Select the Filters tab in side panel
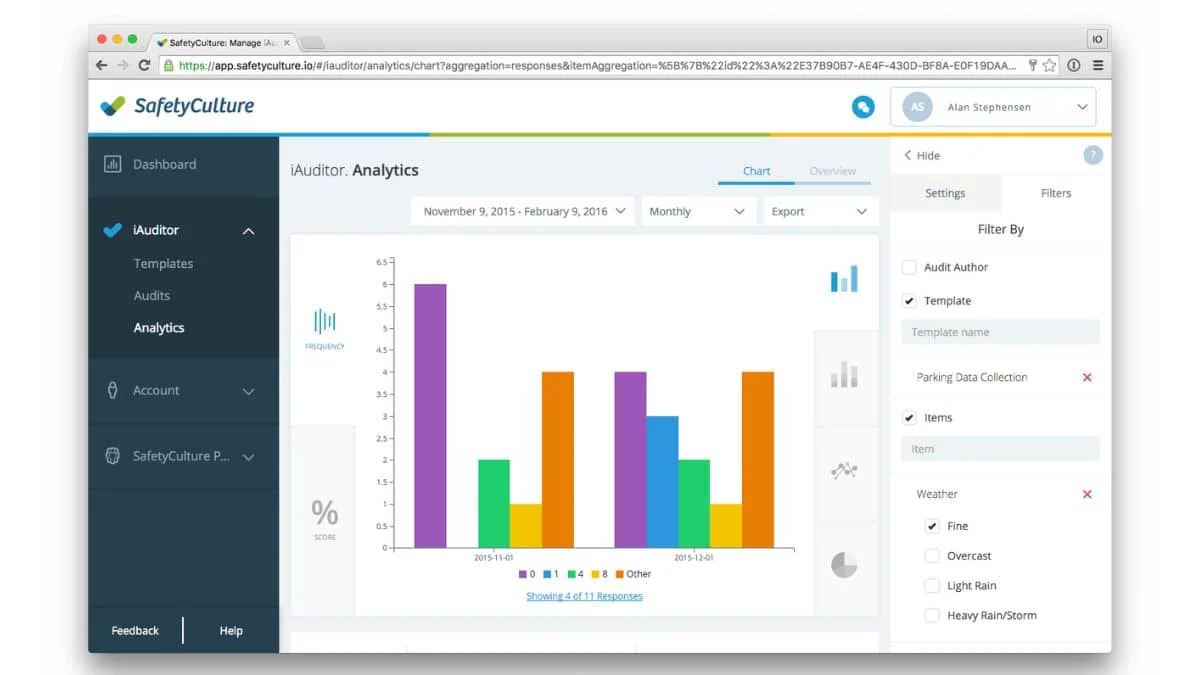This screenshot has width=1200, height=675. pos(1056,193)
